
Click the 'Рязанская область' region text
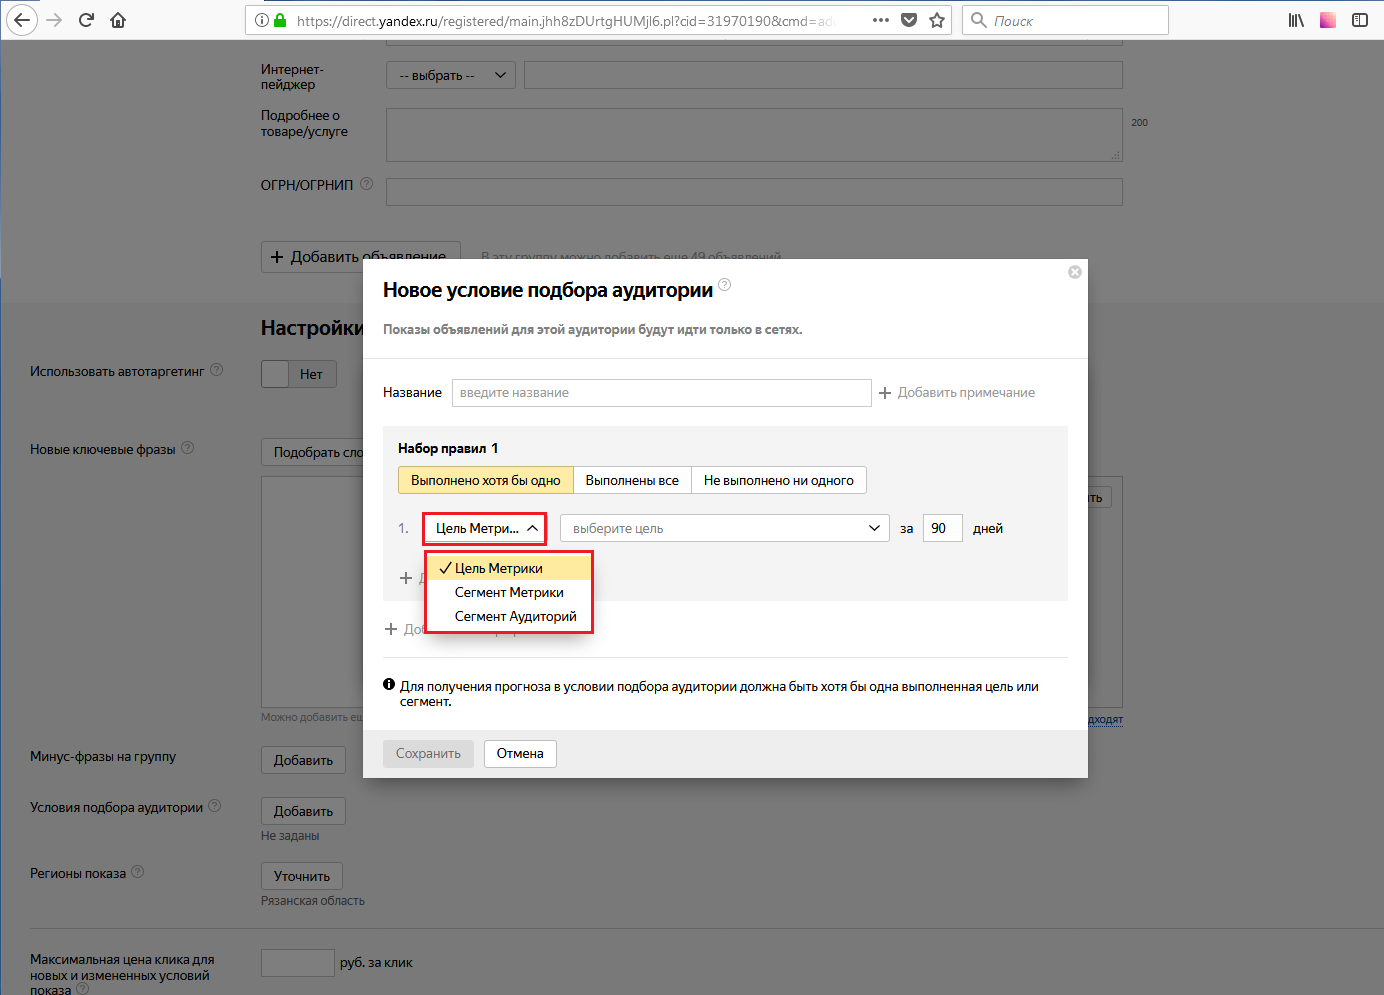point(313,901)
